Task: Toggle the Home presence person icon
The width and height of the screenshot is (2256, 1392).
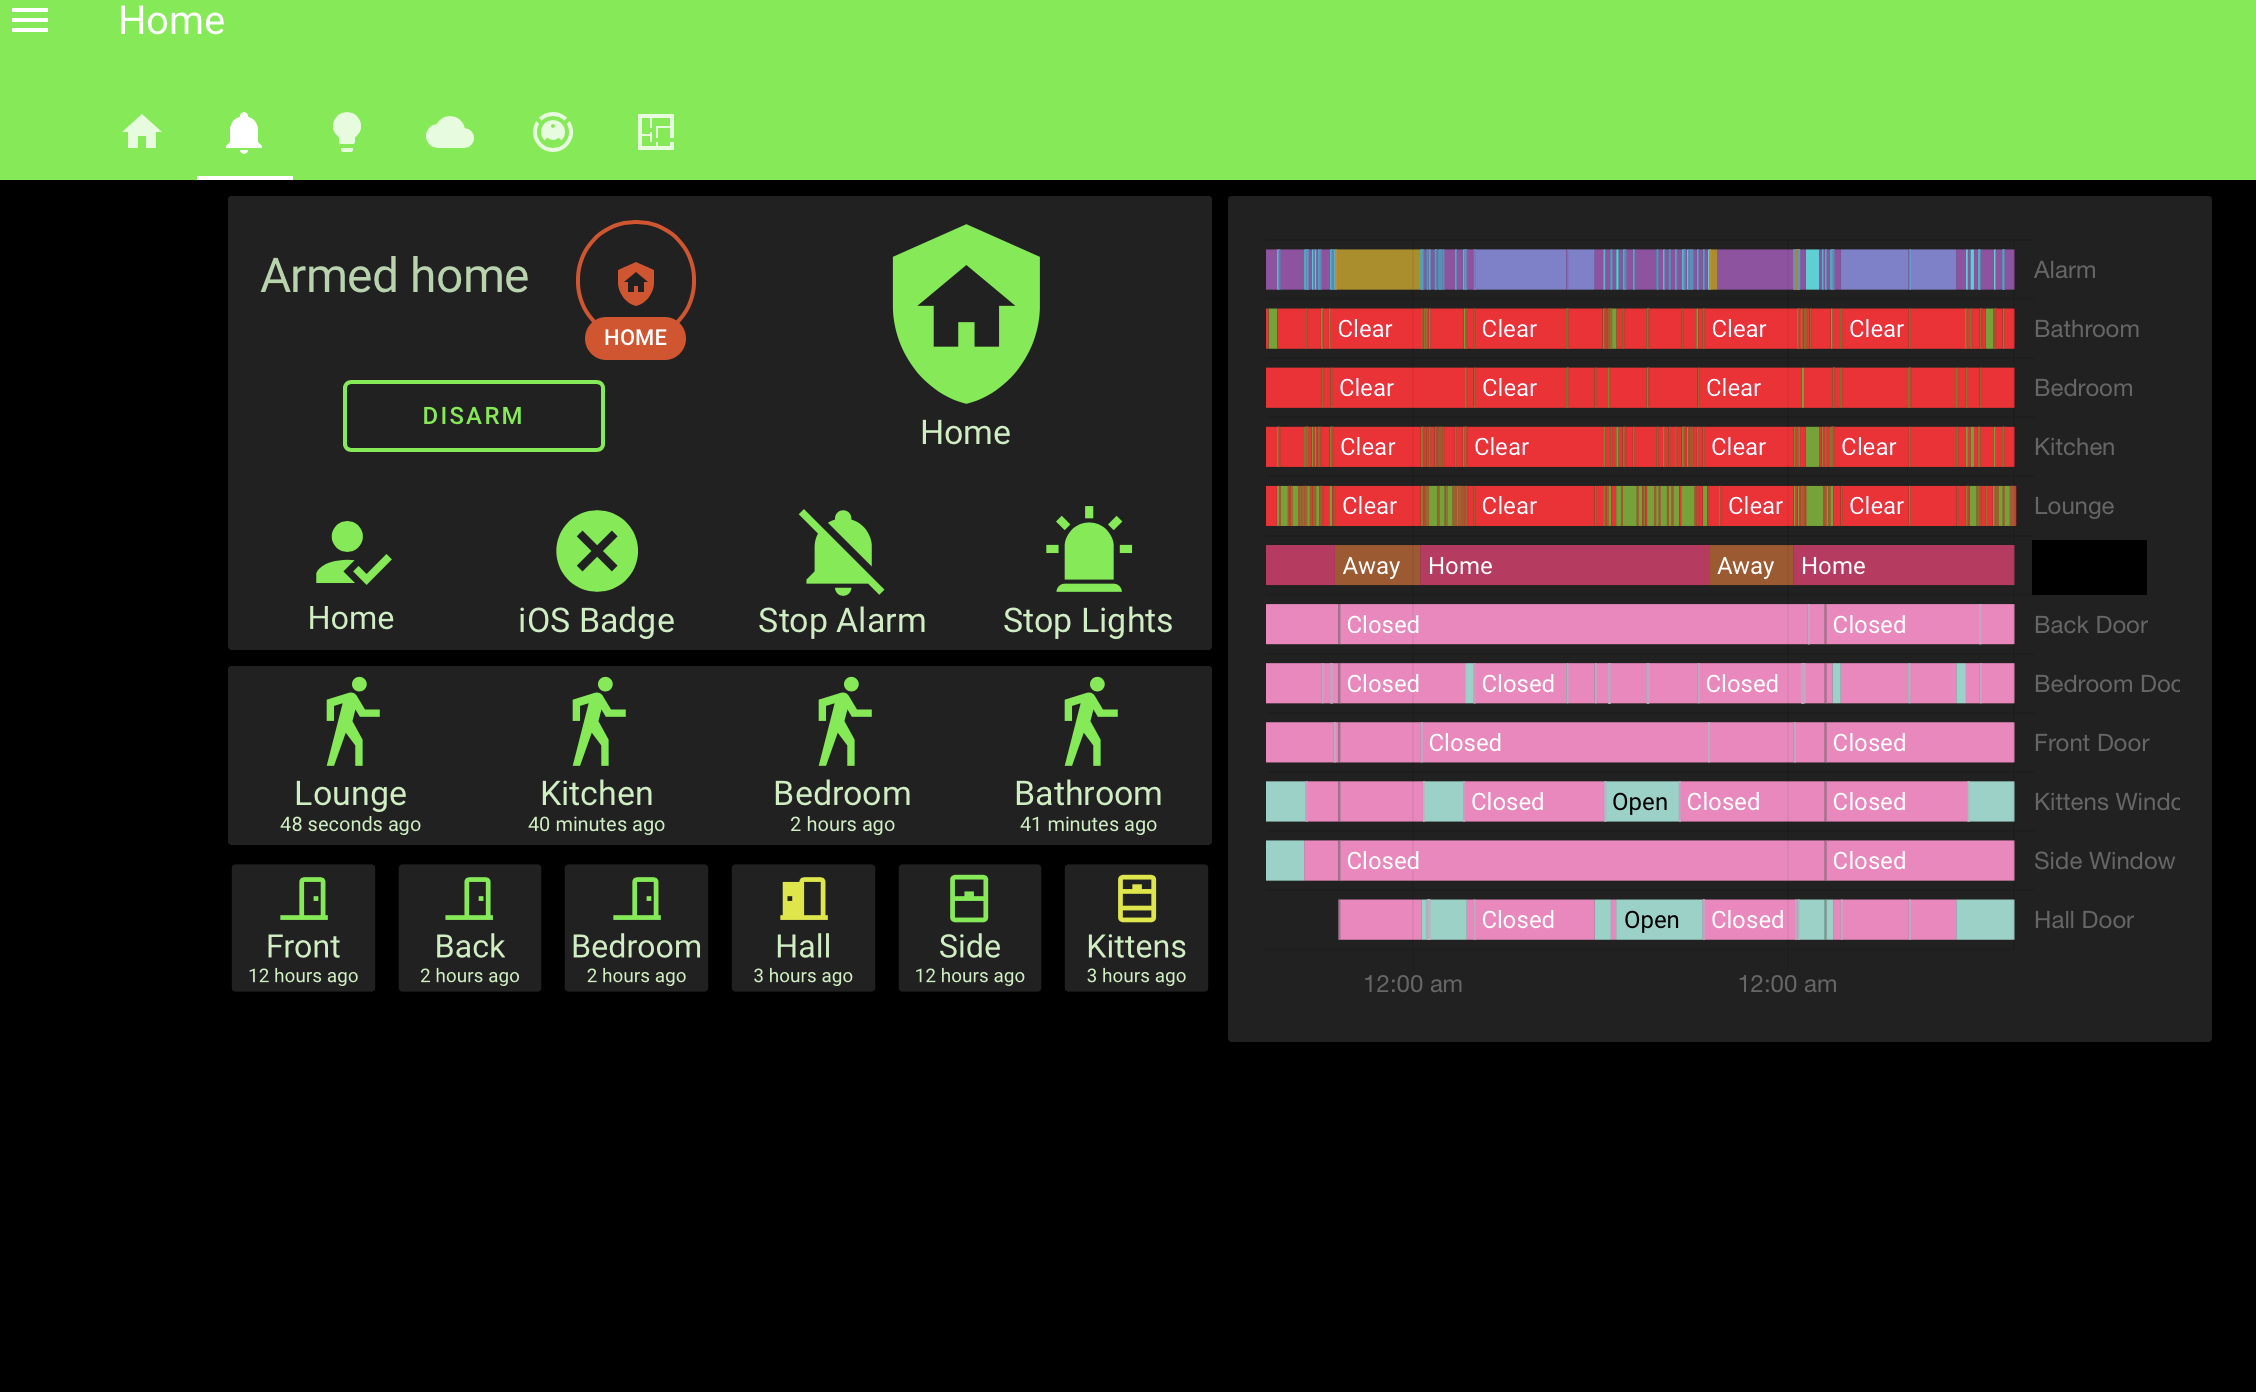Action: pos(351,553)
